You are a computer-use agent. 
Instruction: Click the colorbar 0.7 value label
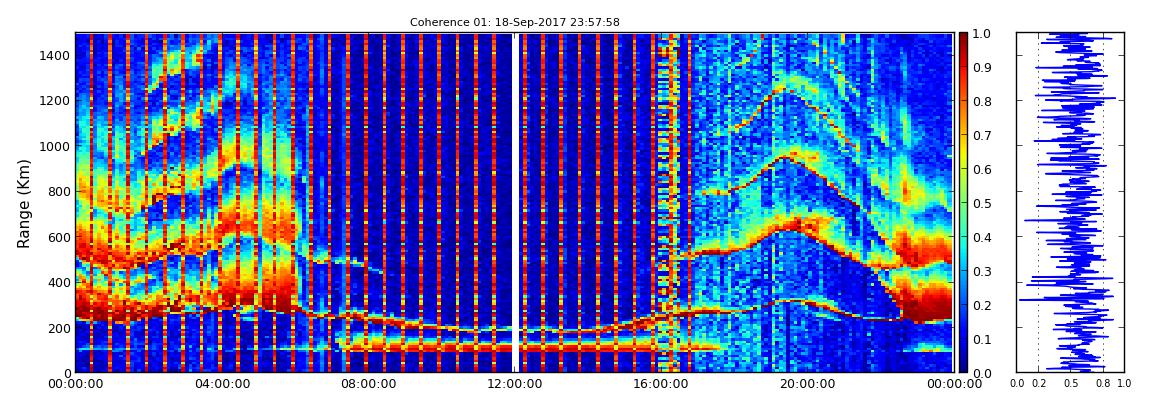(x=984, y=136)
